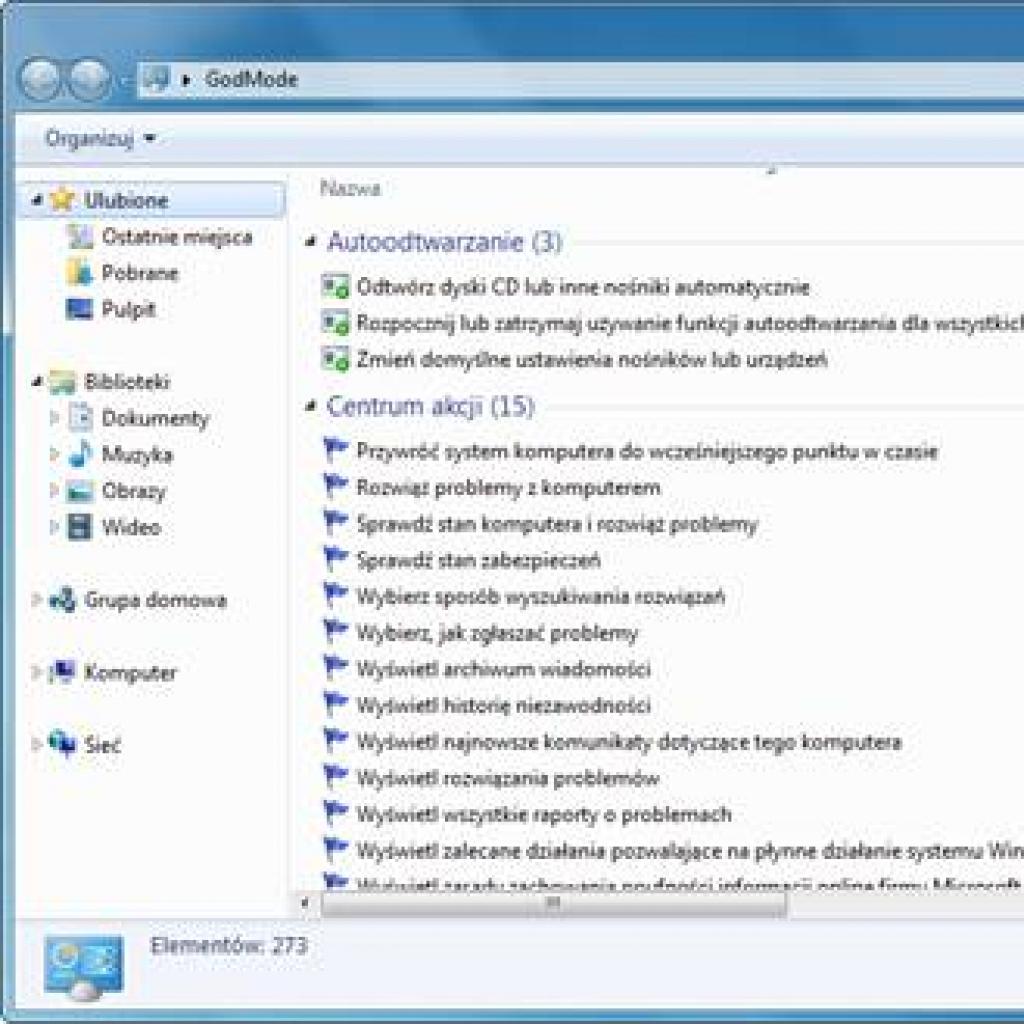Click the breadcrumb arrow before GodMode
1024x1024 pixels.
tap(186, 80)
